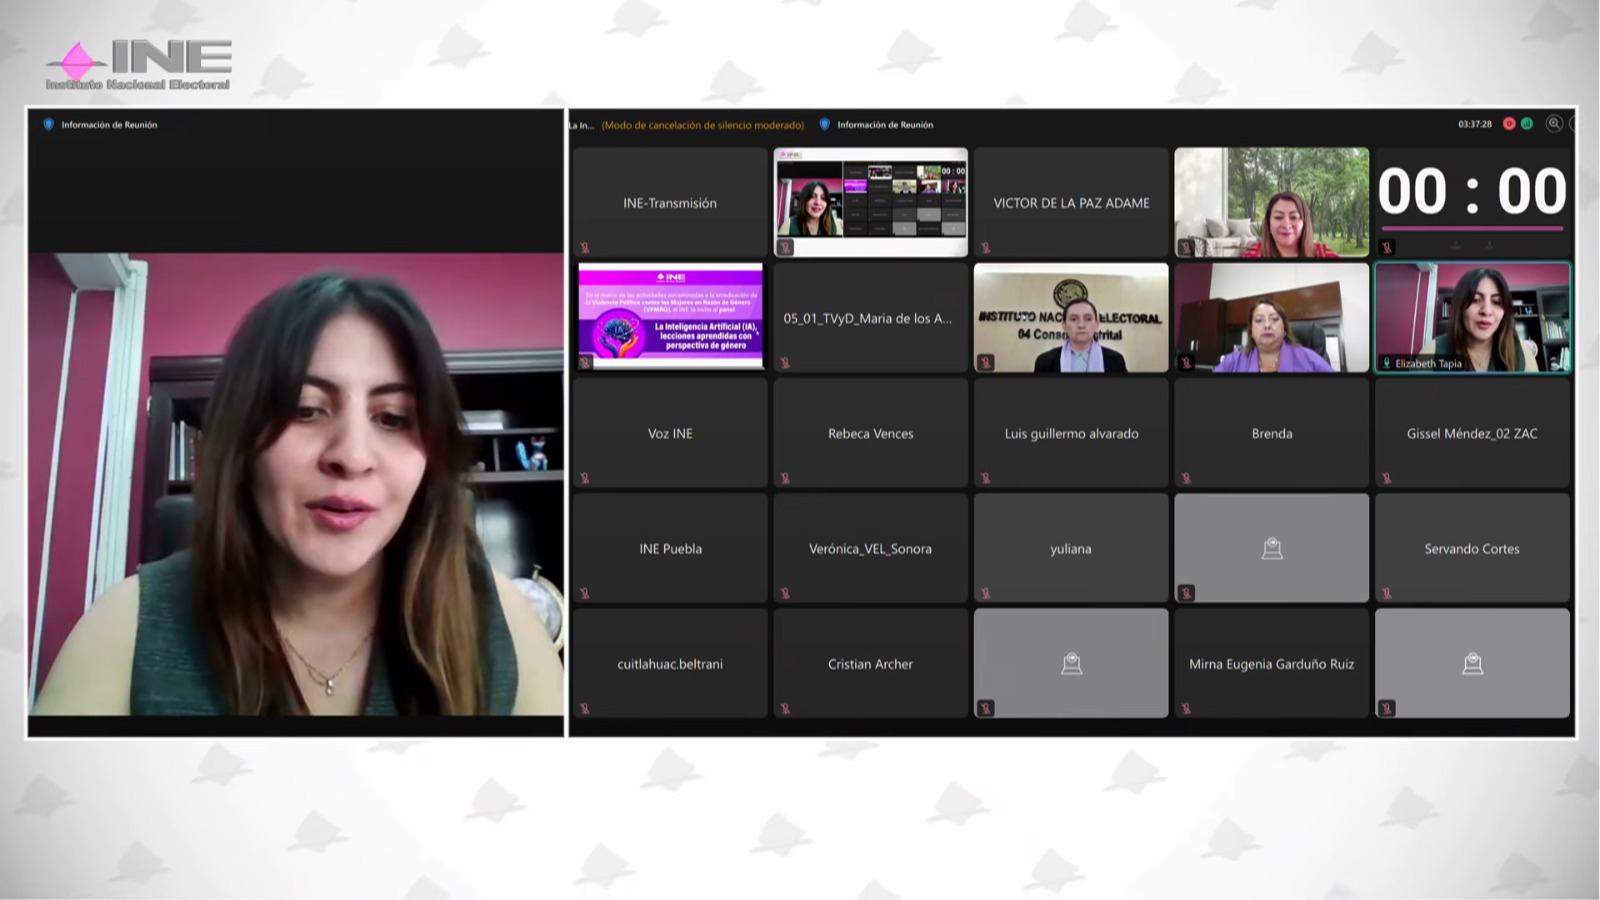Click the green connection statistics icon
This screenshot has height=900, width=1600.
[1527, 124]
